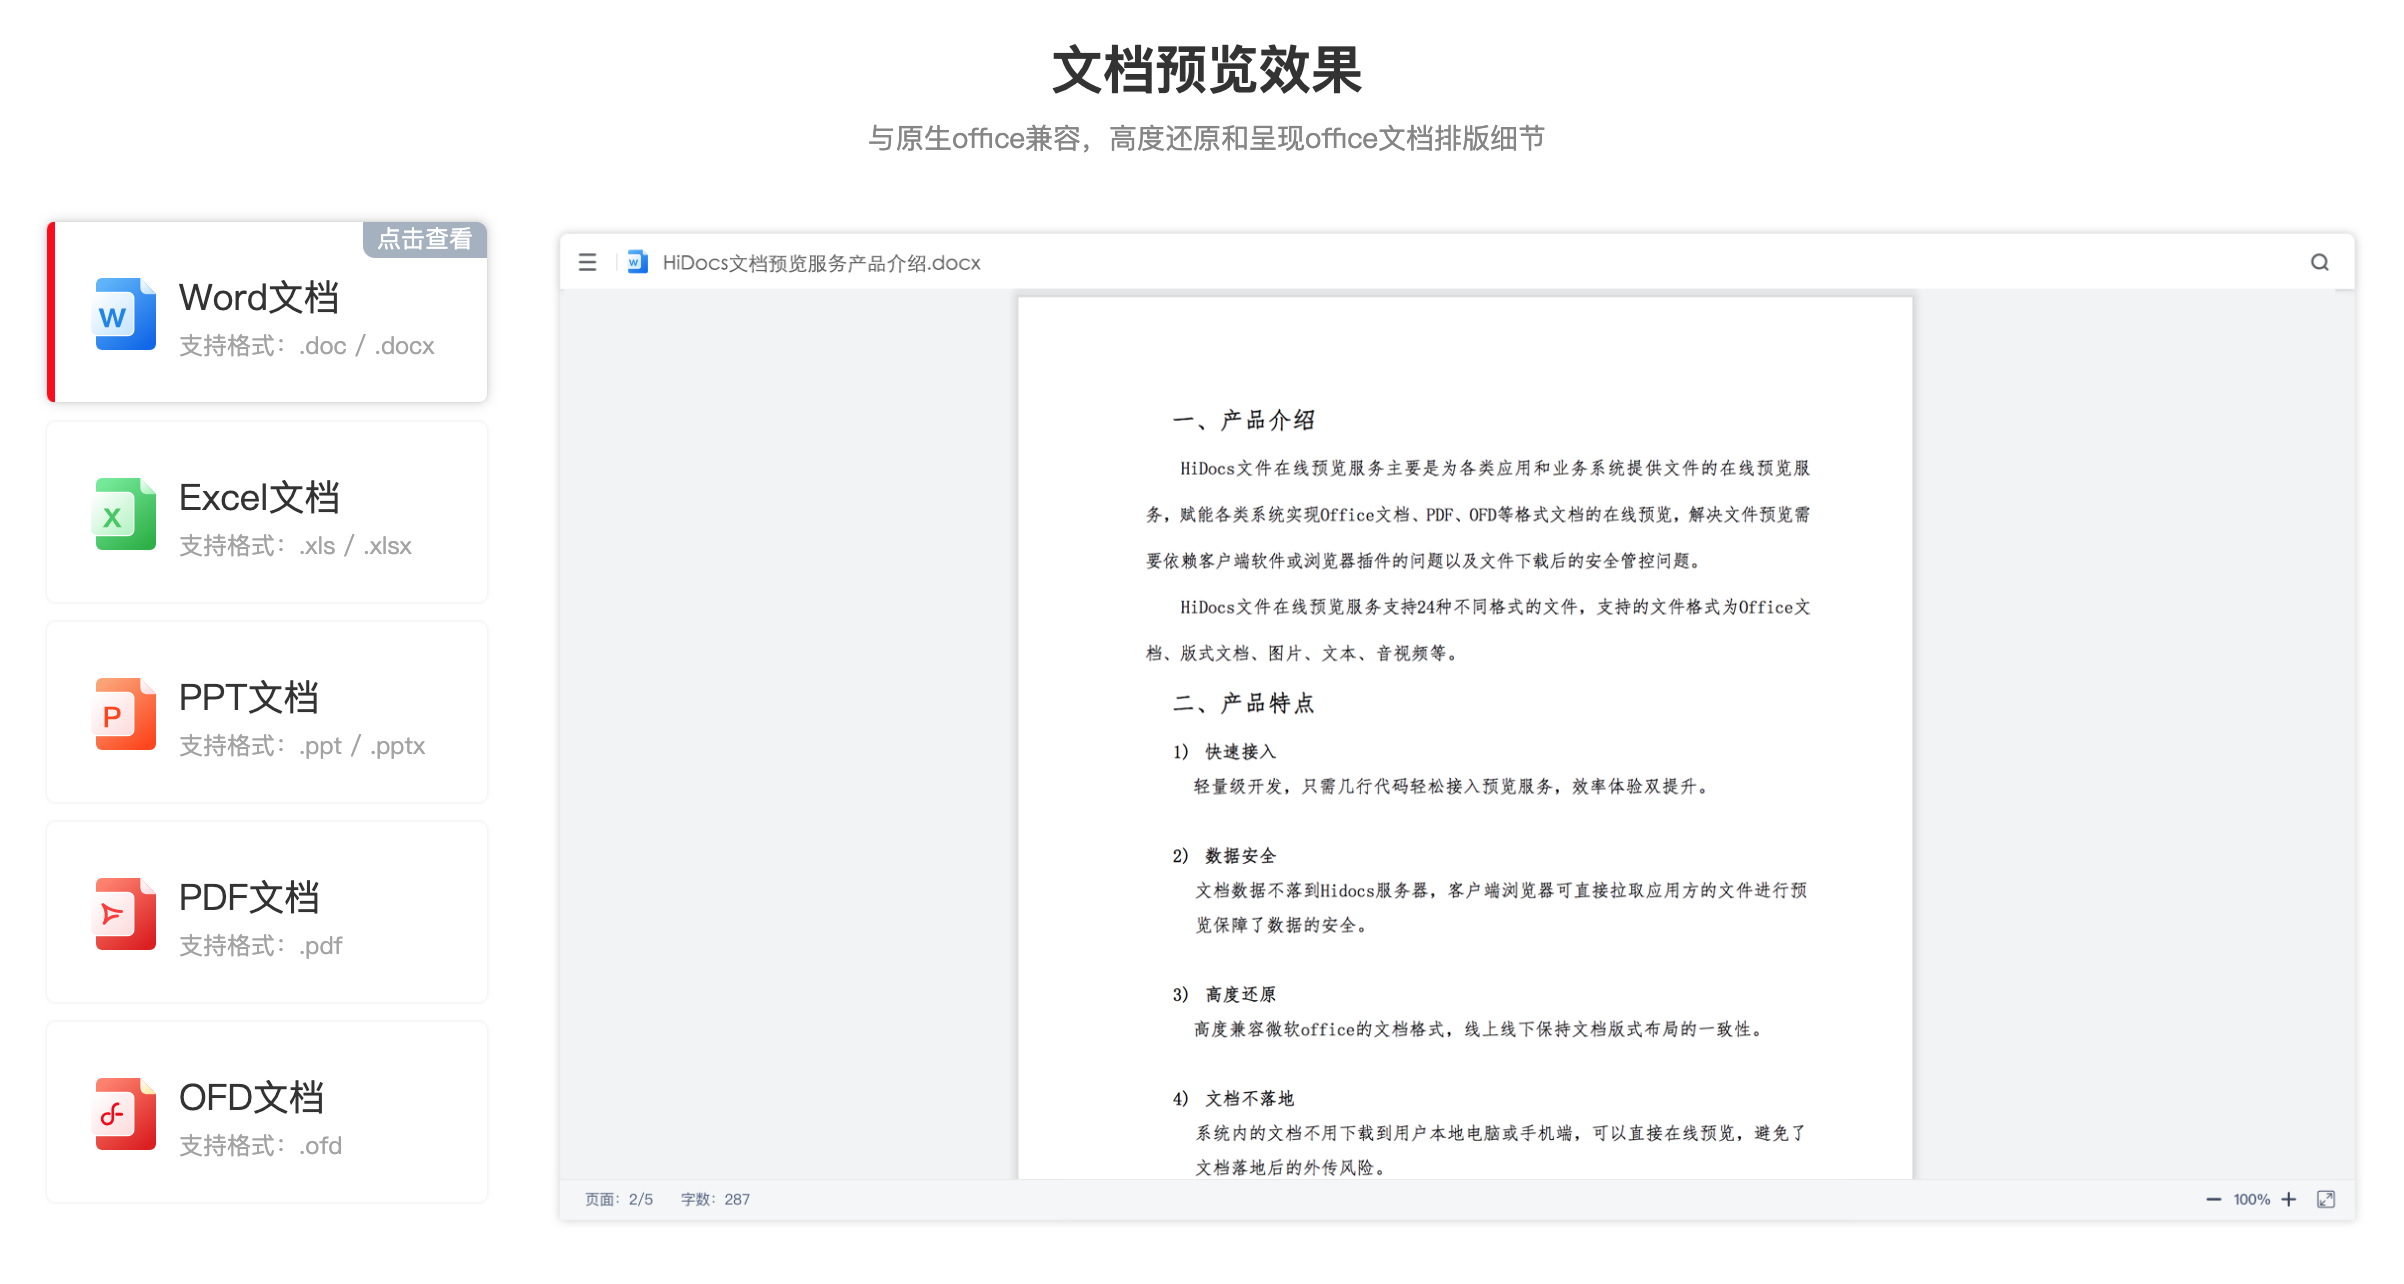Zoom in with the plus button
The height and width of the screenshot is (1284, 2404).
click(x=2290, y=1198)
